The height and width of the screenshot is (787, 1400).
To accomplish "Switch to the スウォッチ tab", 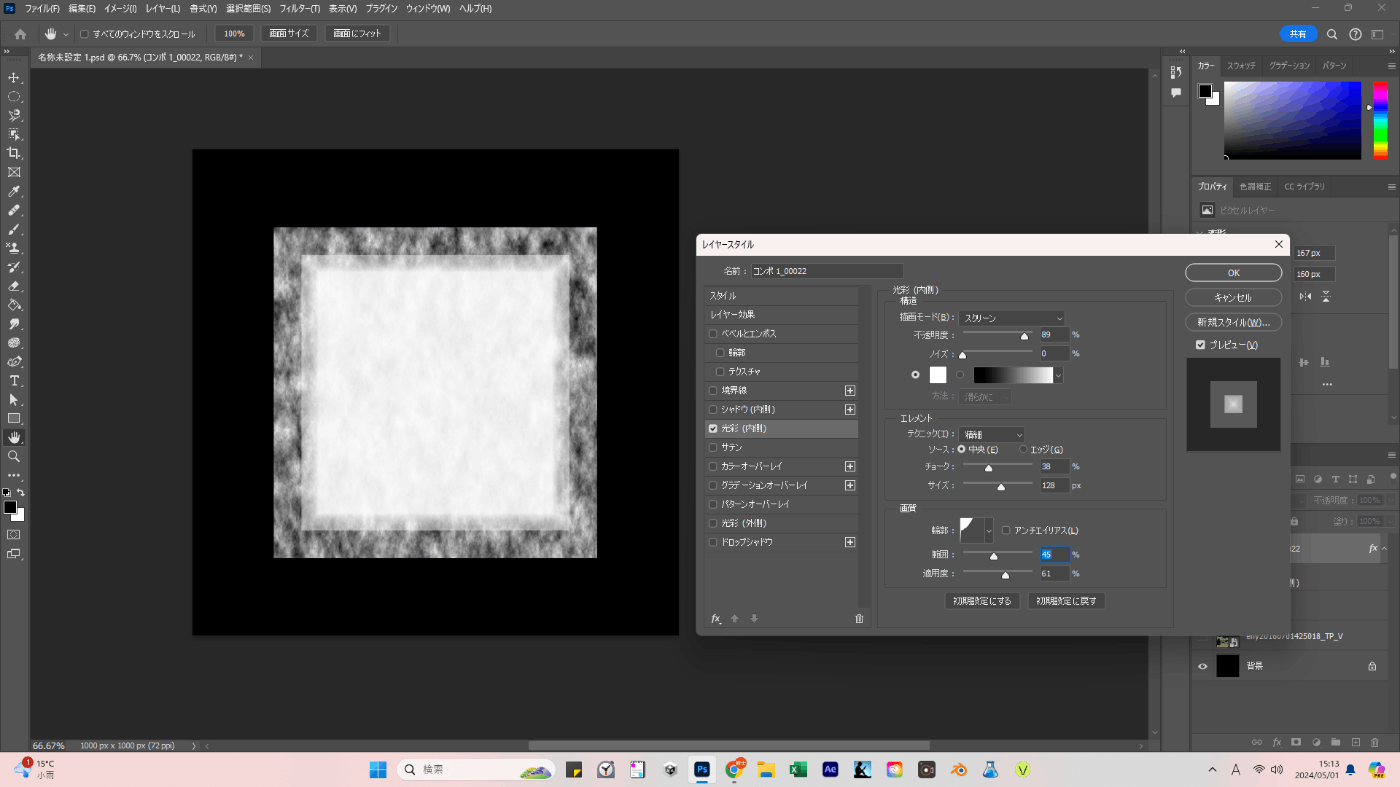I will (x=1241, y=66).
